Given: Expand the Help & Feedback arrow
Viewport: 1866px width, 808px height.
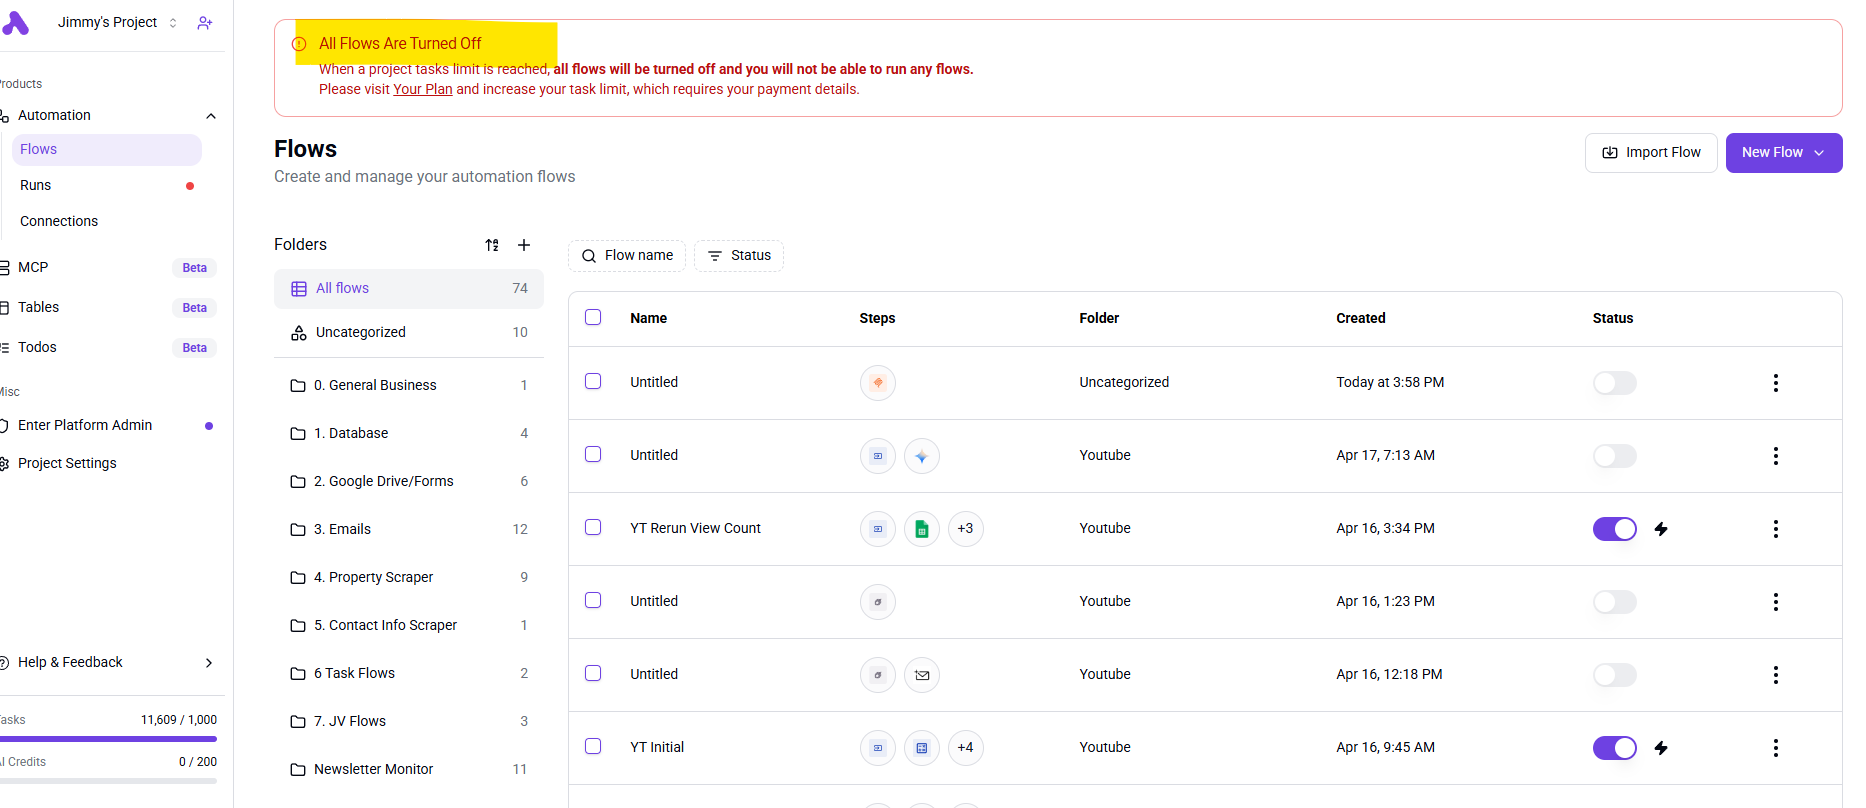Looking at the screenshot, I should click(209, 663).
